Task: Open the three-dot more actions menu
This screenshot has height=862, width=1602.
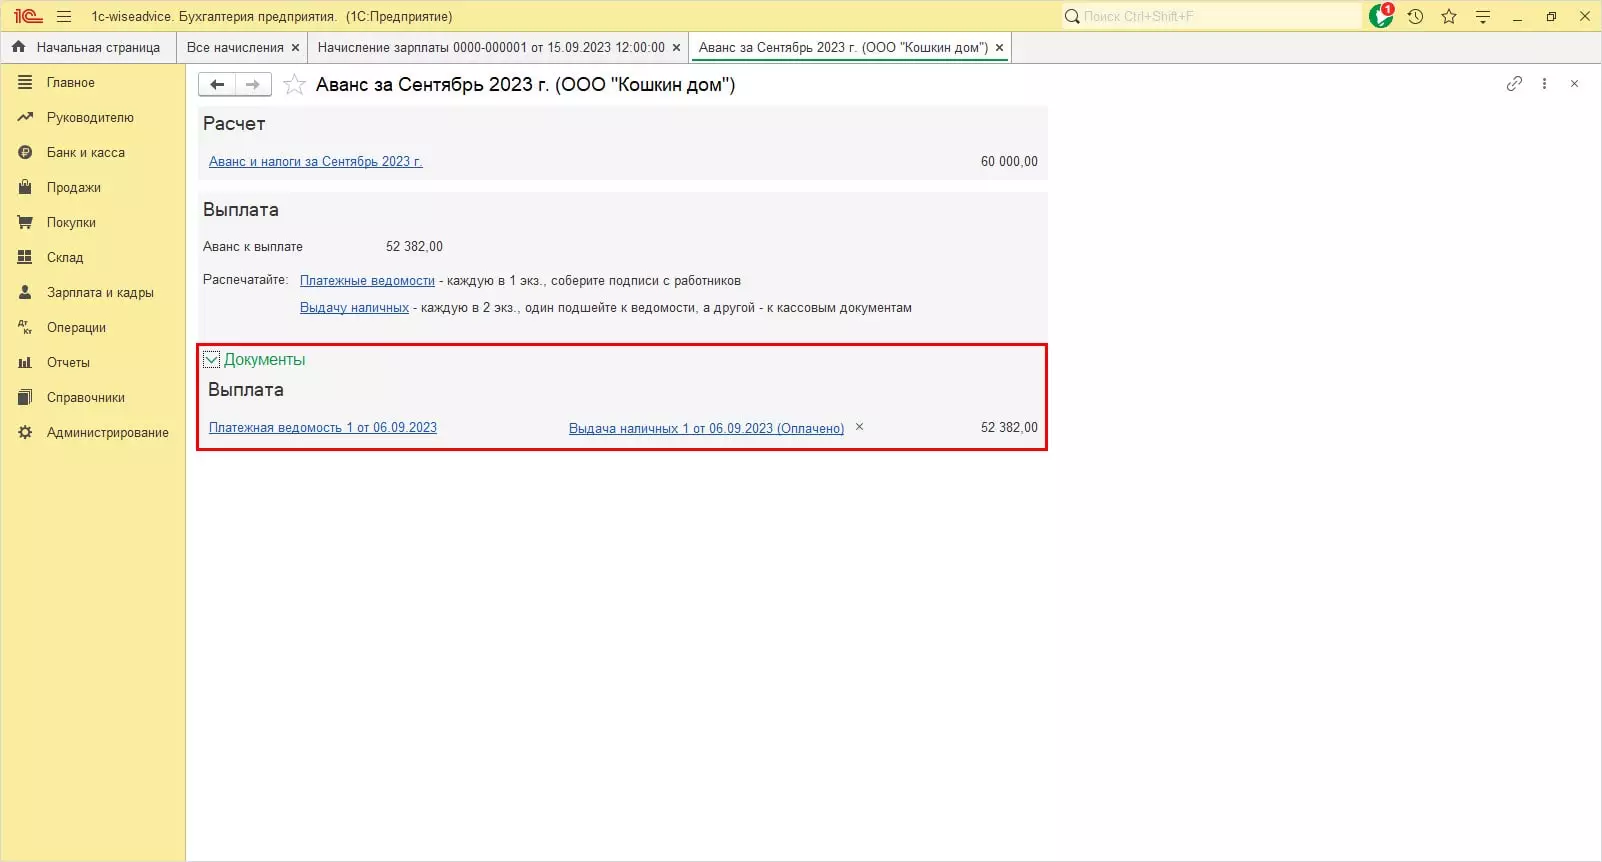Action: pos(1544,84)
